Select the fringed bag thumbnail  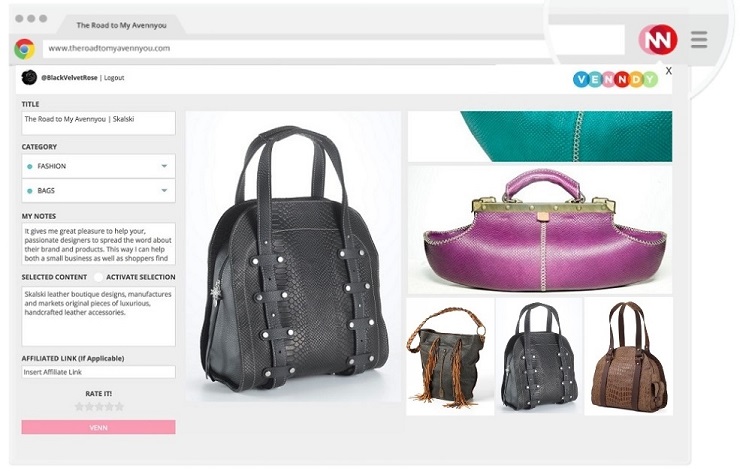pos(450,356)
